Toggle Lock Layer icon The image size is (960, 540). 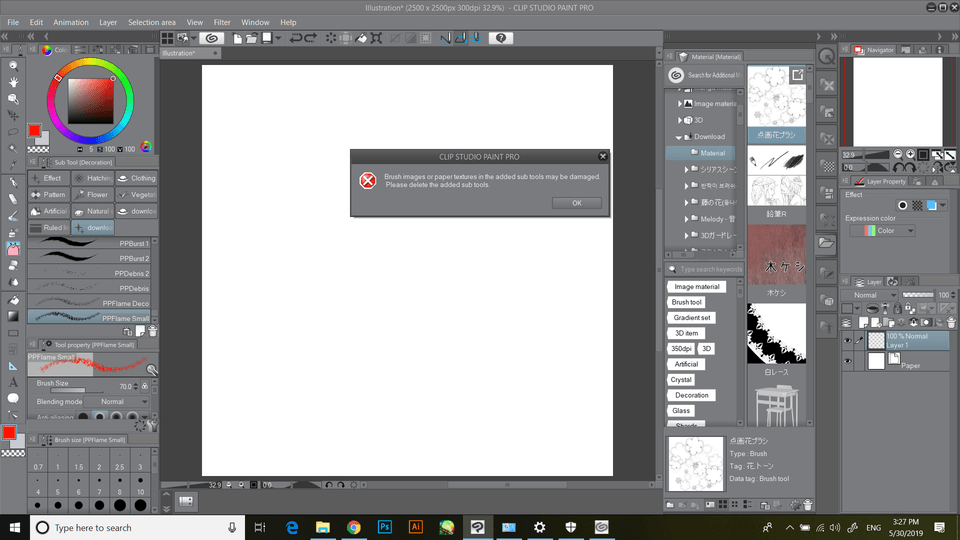897,308
